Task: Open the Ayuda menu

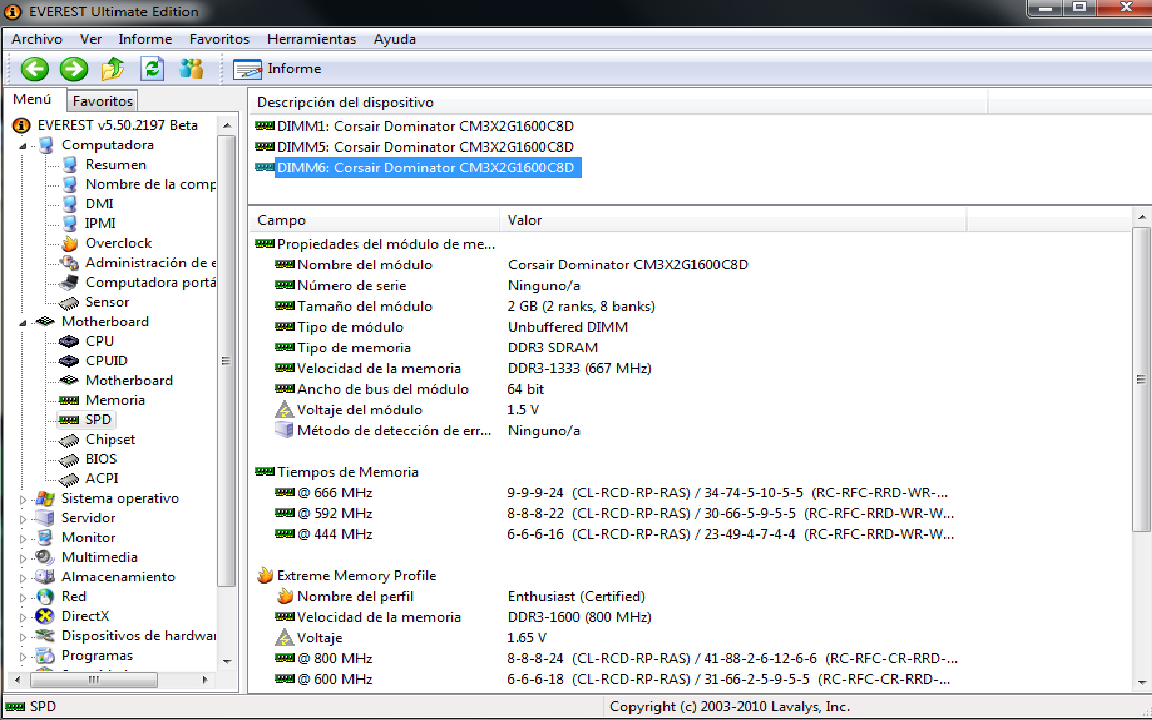Action: [x=395, y=40]
